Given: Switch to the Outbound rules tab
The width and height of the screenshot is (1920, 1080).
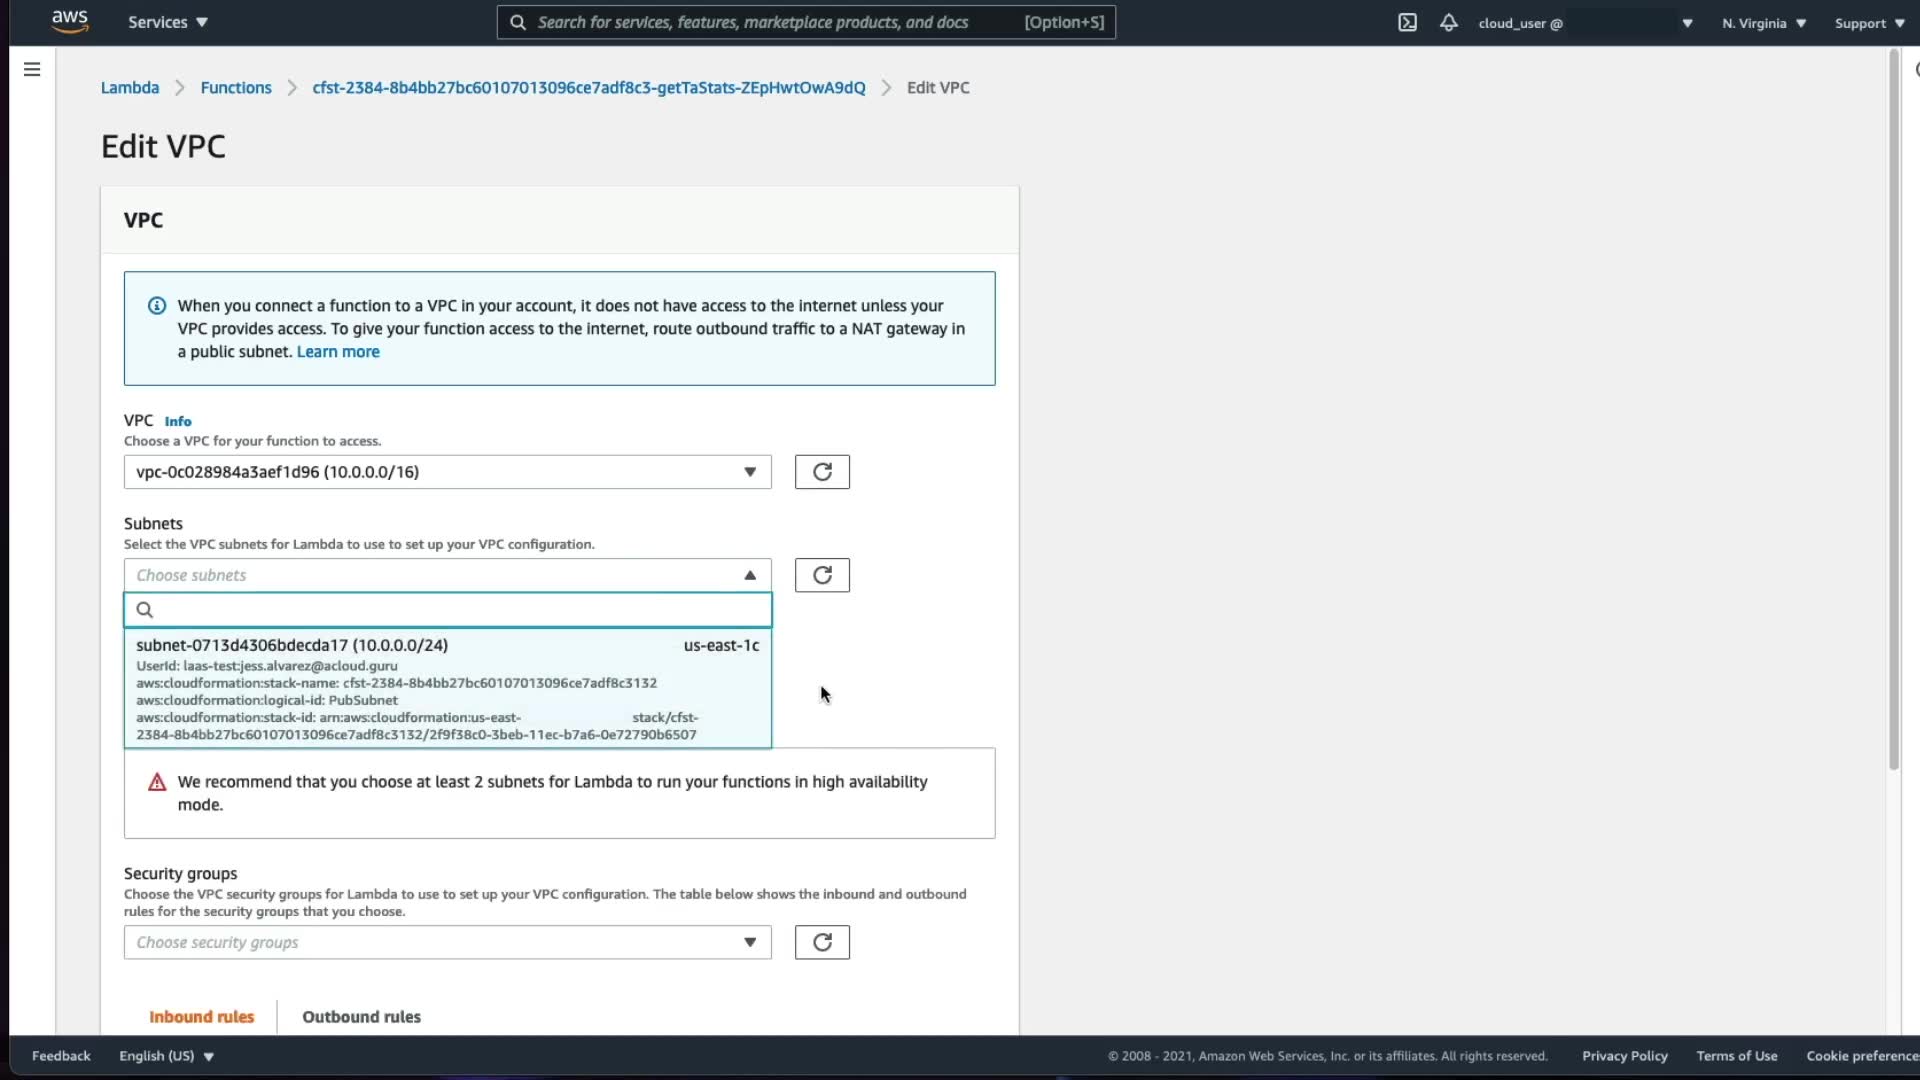Looking at the screenshot, I should pyautogui.click(x=361, y=1016).
